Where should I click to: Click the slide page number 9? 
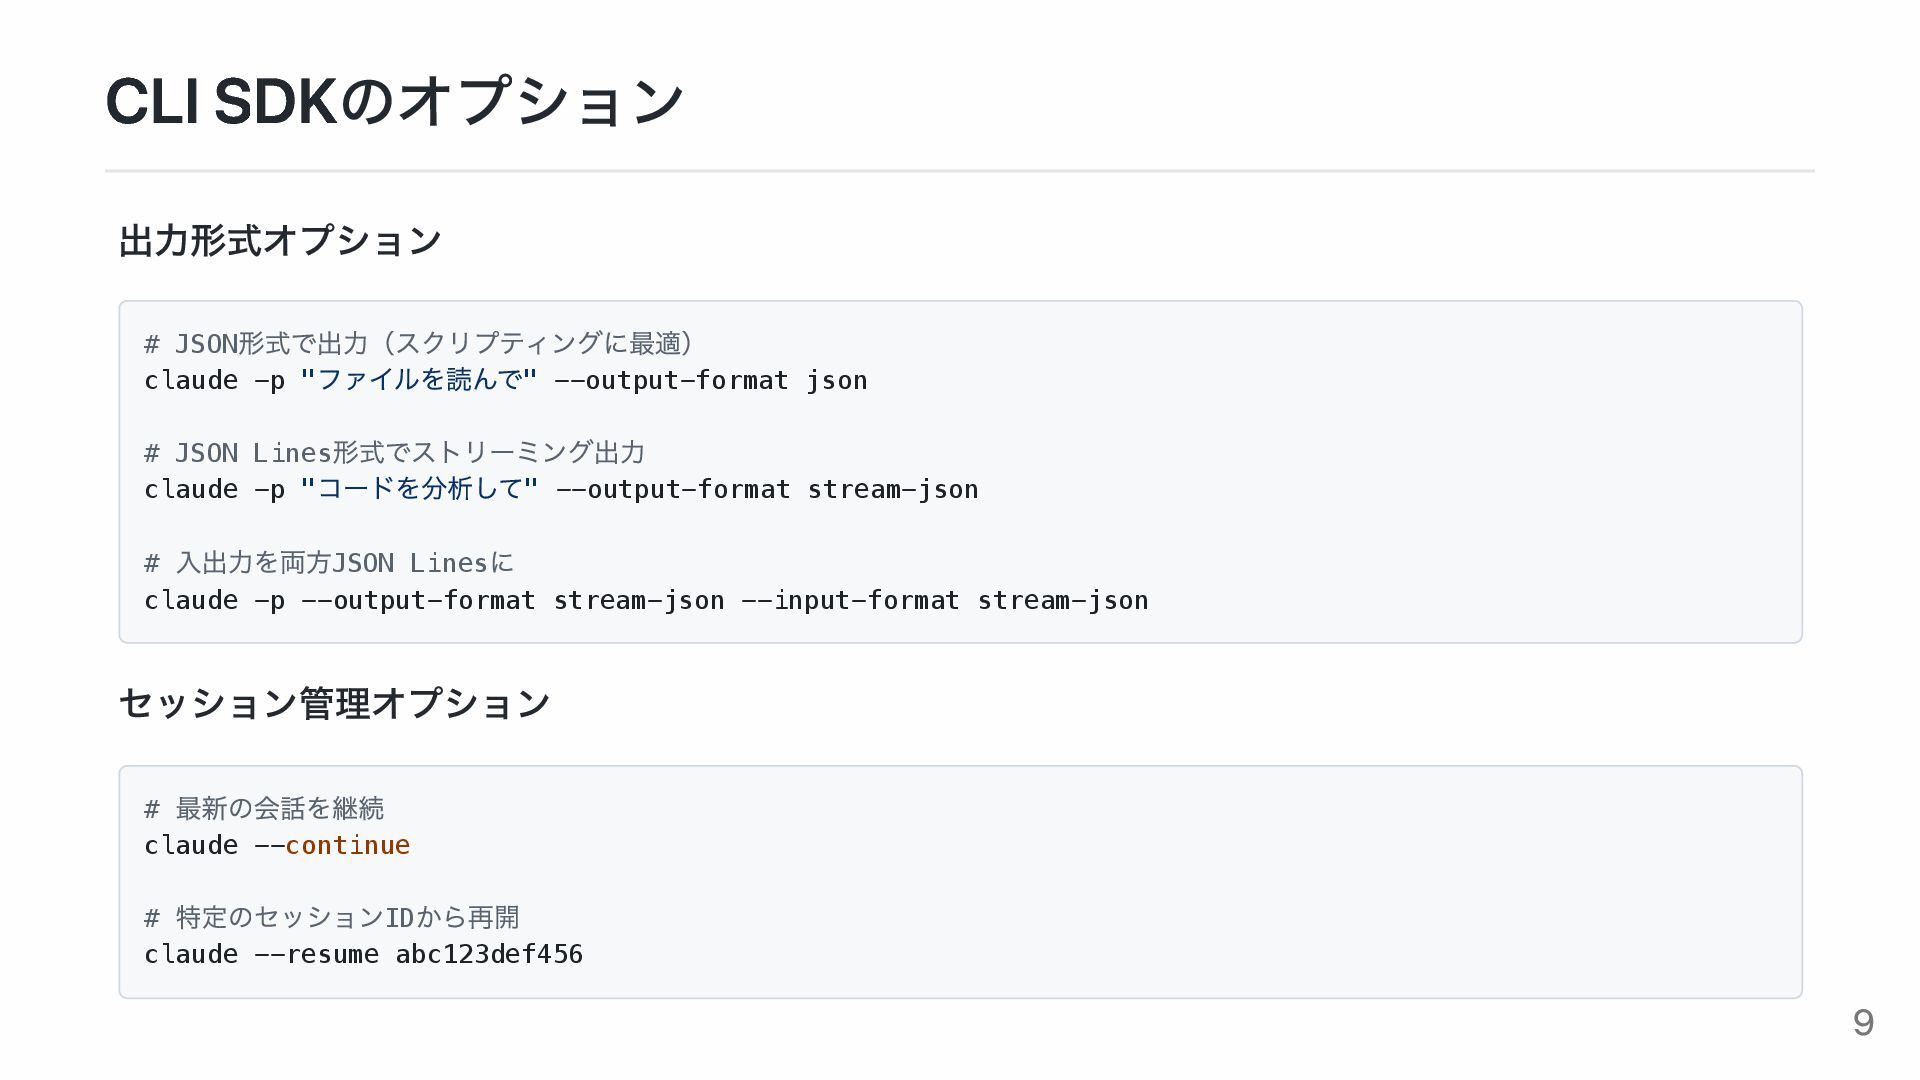coord(1863,1023)
